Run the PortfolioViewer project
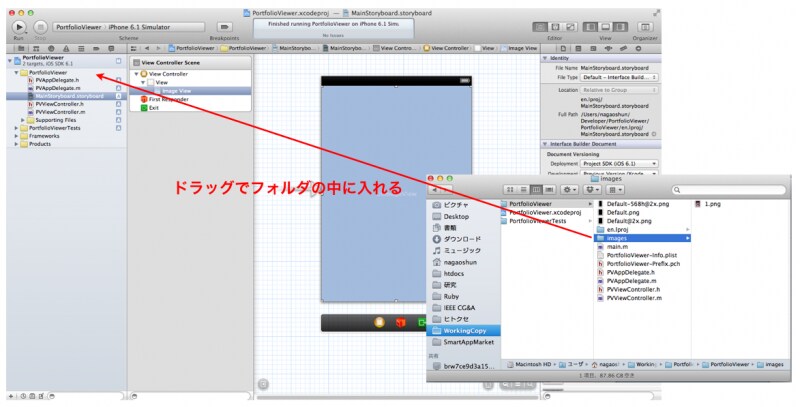Viewport: 800px width, 407px height. 19,27
